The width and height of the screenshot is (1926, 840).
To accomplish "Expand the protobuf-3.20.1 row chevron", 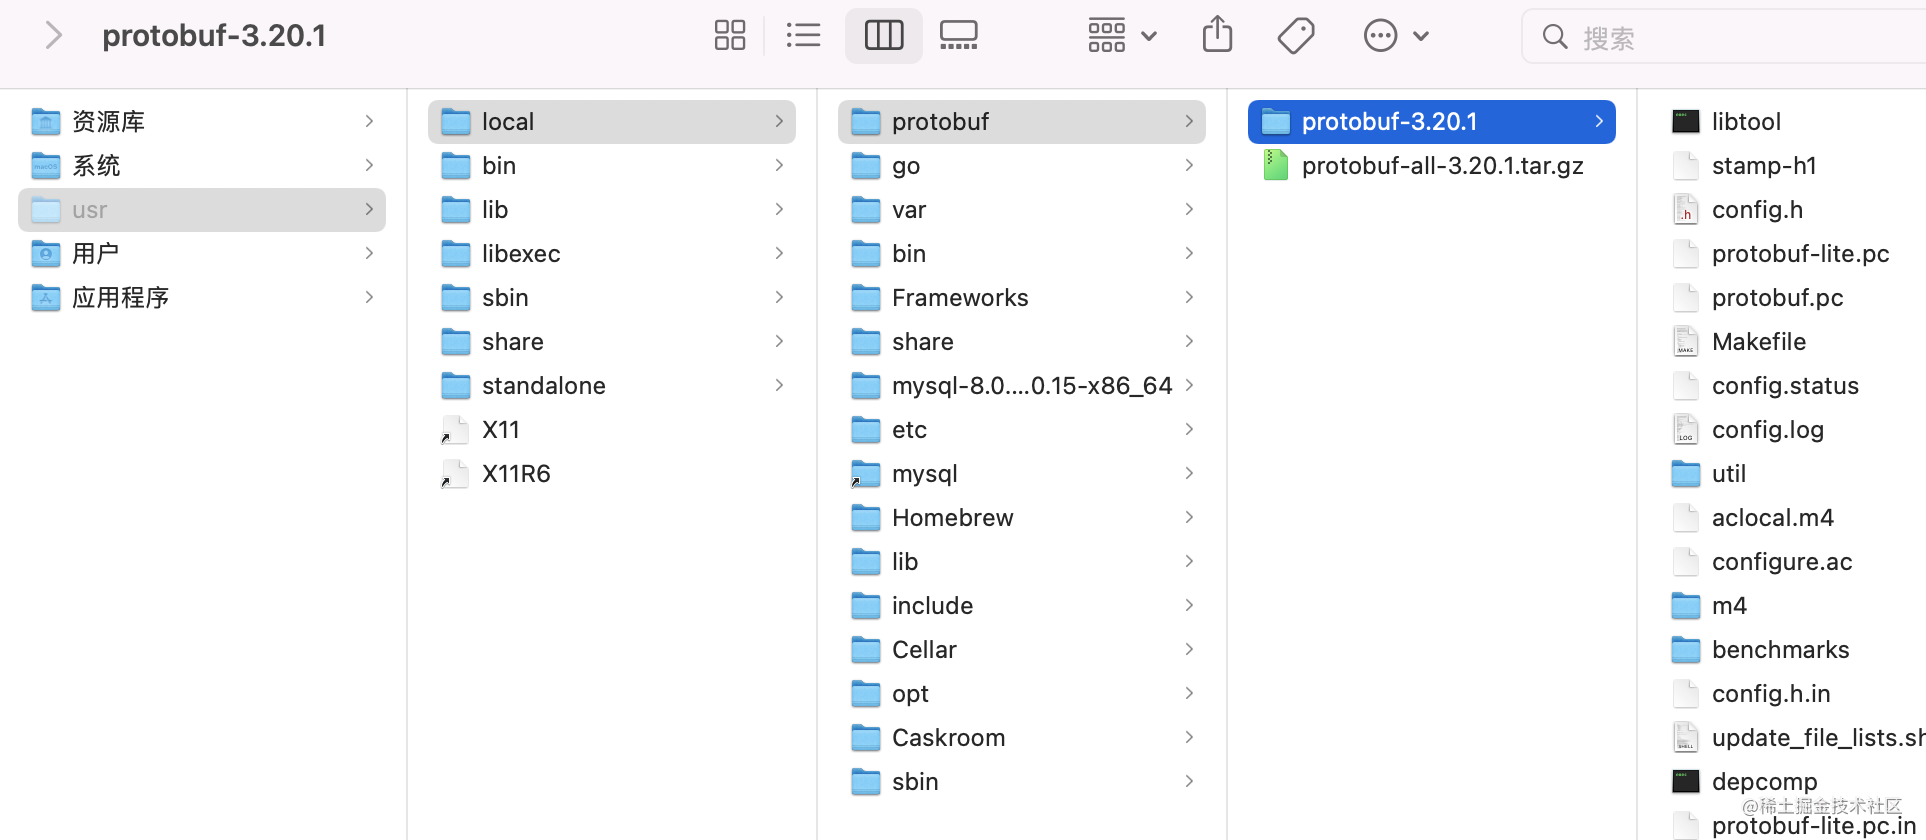I will click(1599, 122).
